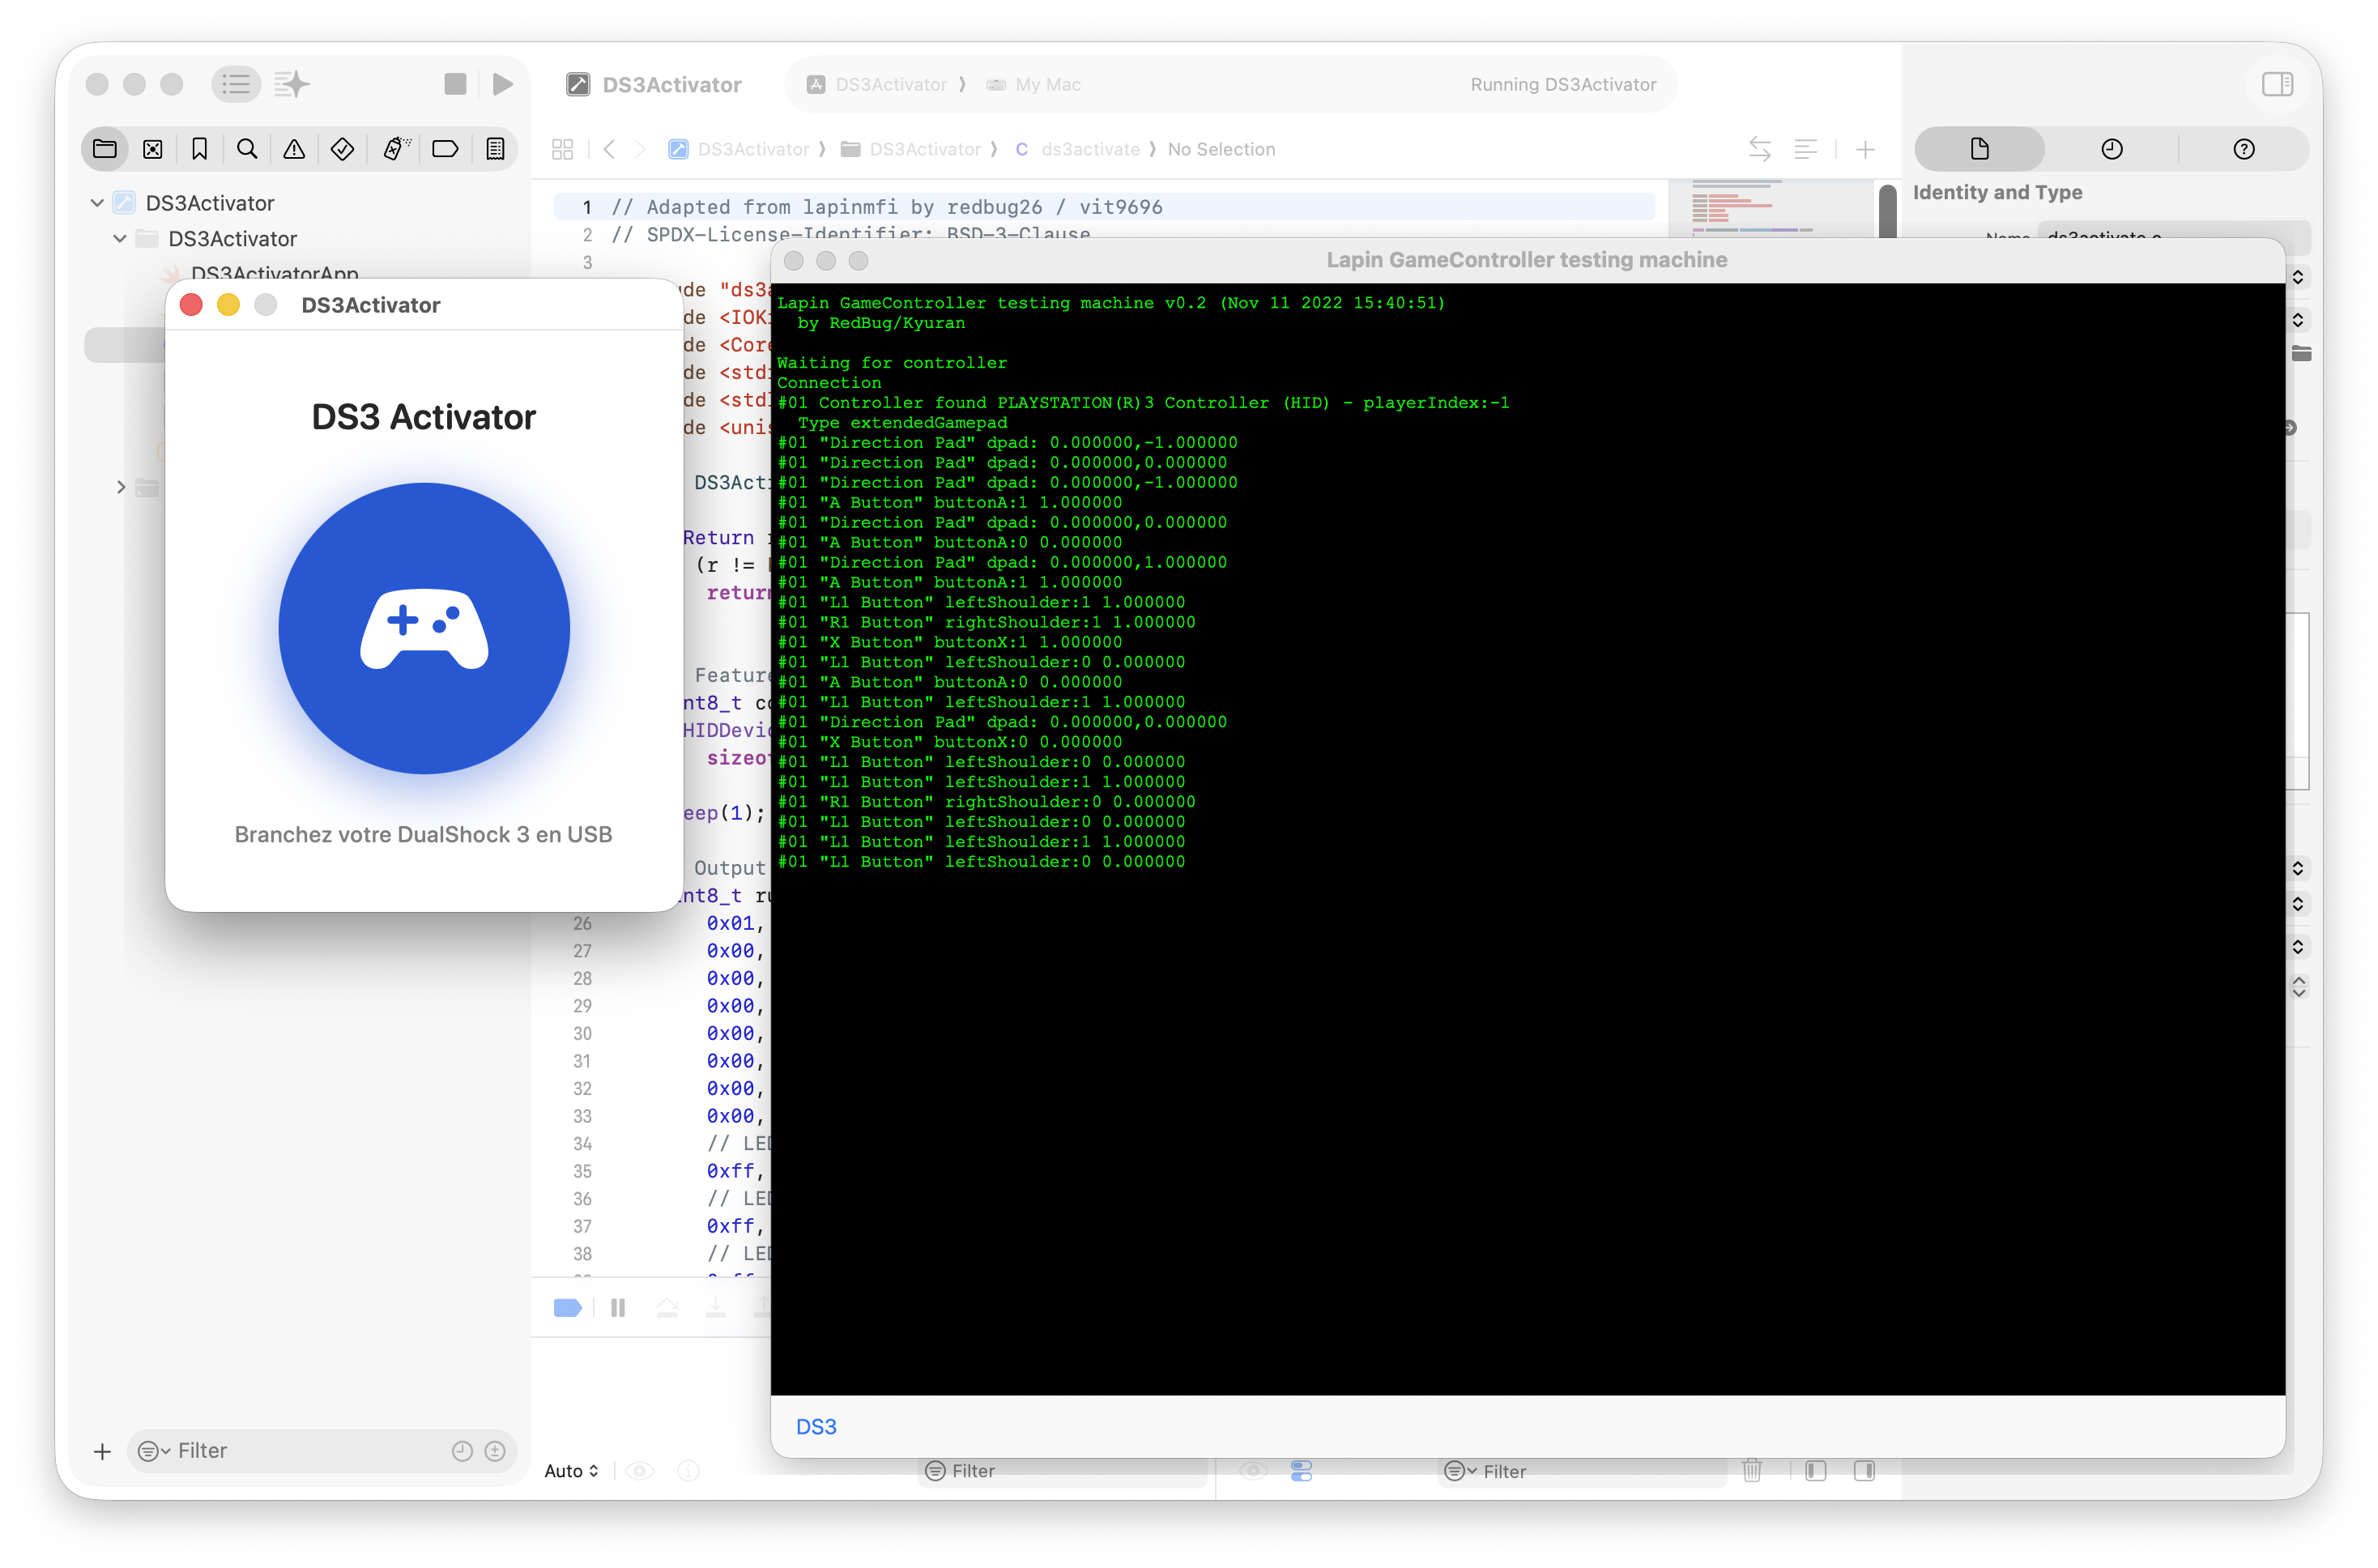This screenshot has width=2378, height=1568.
Task: Collapse the DS3Activator project root
Action: click(x=97, y=203)
